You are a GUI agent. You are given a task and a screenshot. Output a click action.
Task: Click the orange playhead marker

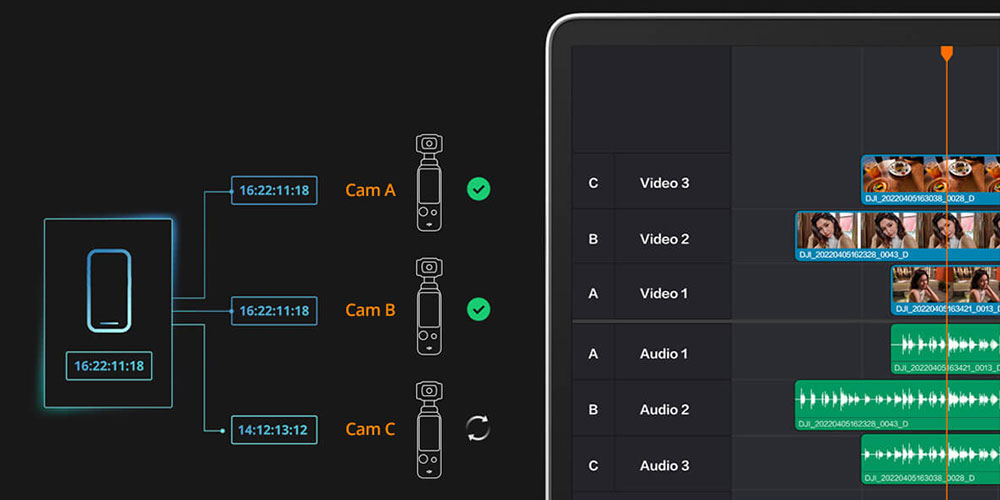tap(946, 52)
